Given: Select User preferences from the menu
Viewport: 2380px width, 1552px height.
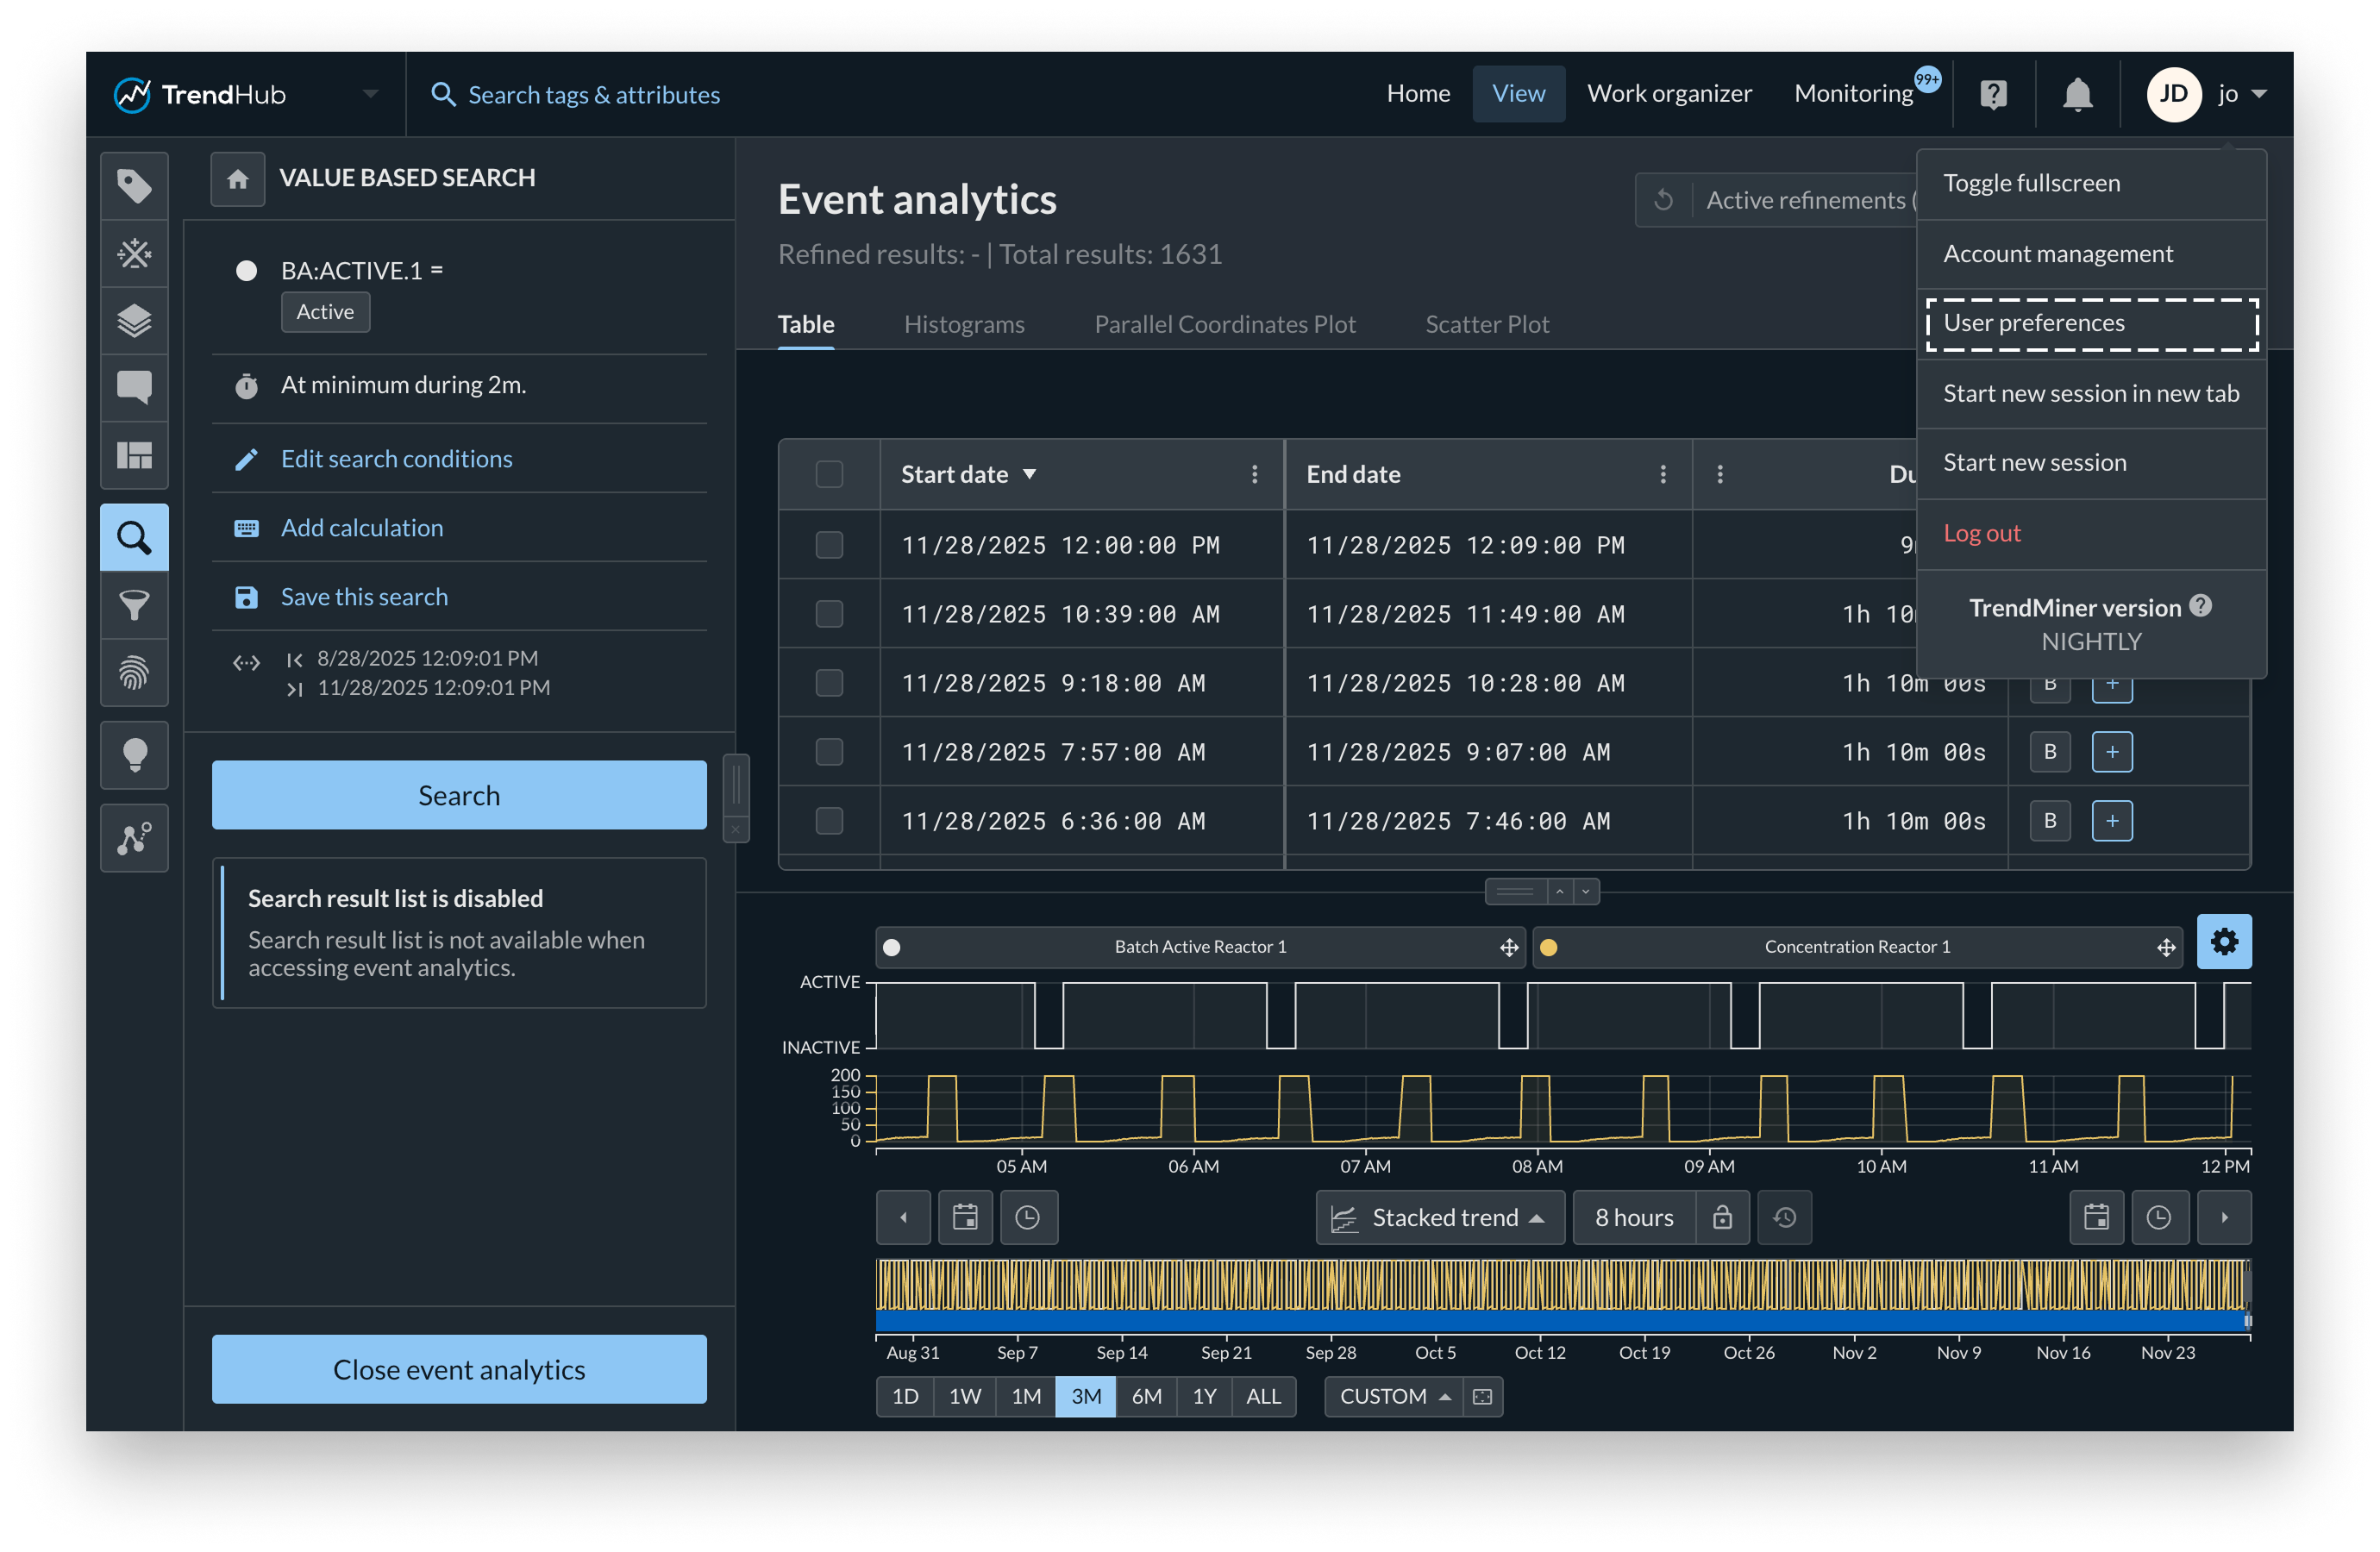Looking at the screenshot, I should pos(2034,322).
